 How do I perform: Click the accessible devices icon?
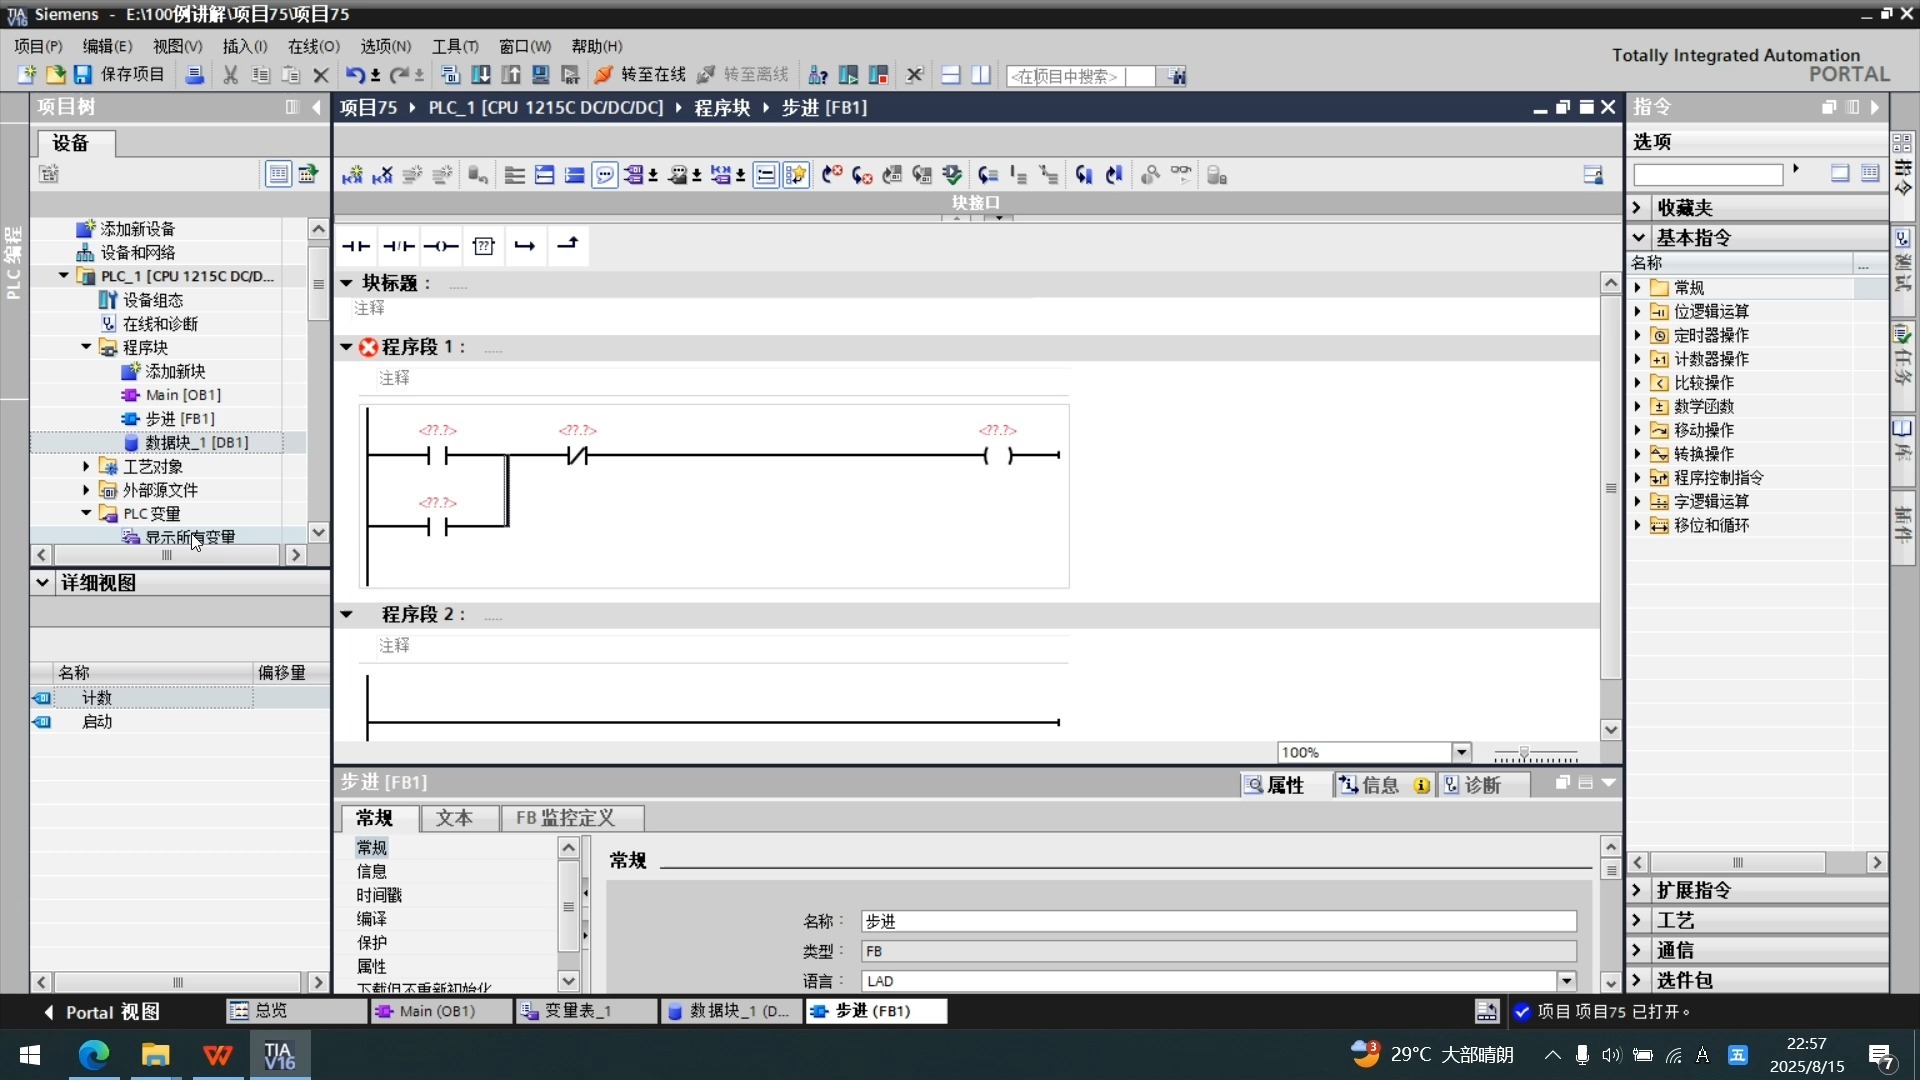(817, 75)
